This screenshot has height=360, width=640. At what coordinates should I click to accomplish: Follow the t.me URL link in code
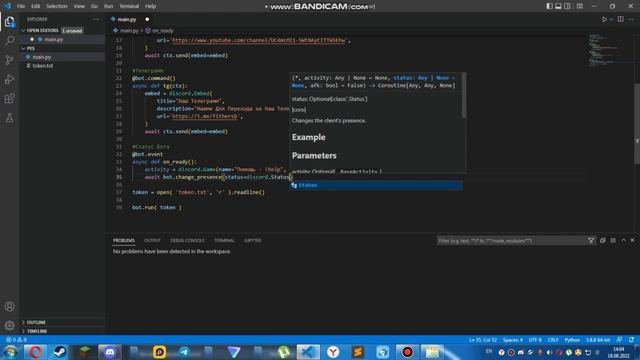(204, 116)
